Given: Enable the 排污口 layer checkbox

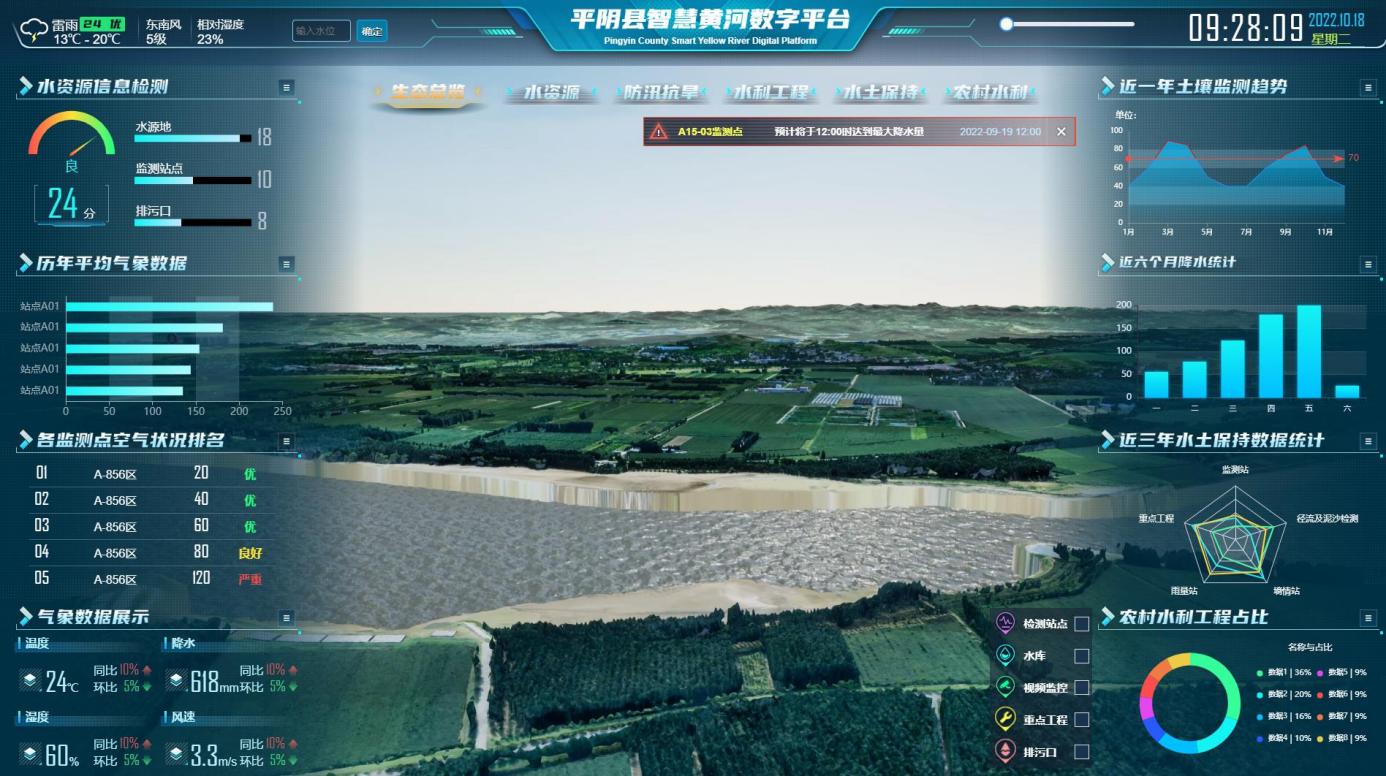Looking at the screenshot, I should (1081, 752).
